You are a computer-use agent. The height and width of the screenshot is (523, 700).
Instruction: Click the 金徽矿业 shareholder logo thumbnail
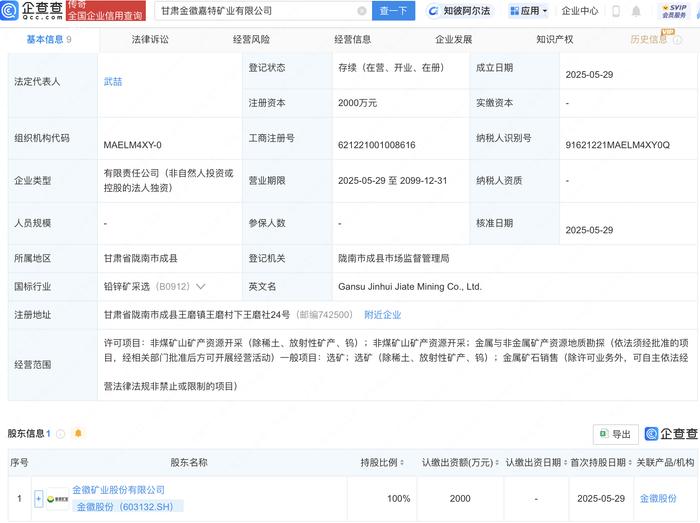58,498
